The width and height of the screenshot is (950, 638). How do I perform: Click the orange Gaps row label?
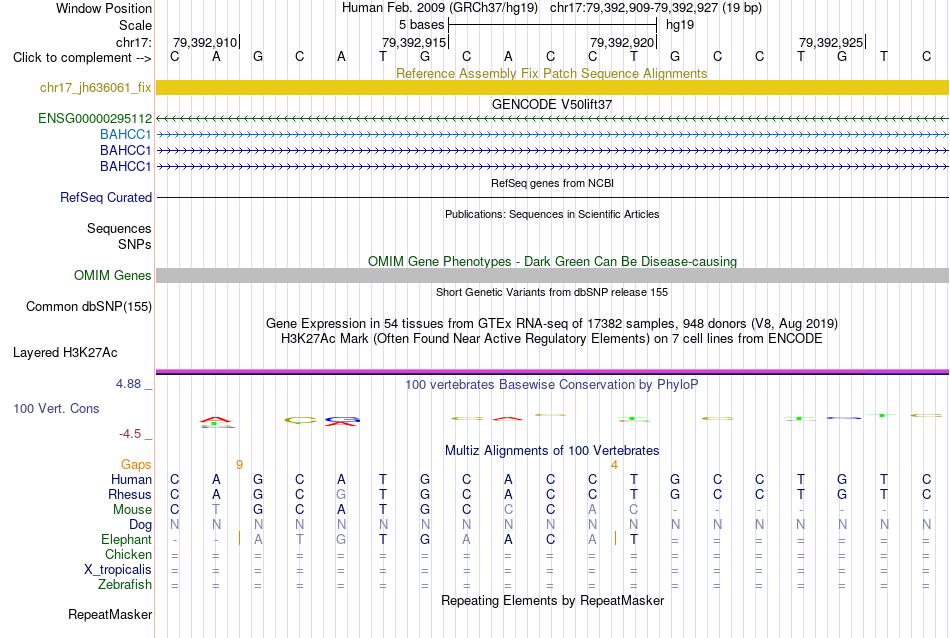click(136, 464)
